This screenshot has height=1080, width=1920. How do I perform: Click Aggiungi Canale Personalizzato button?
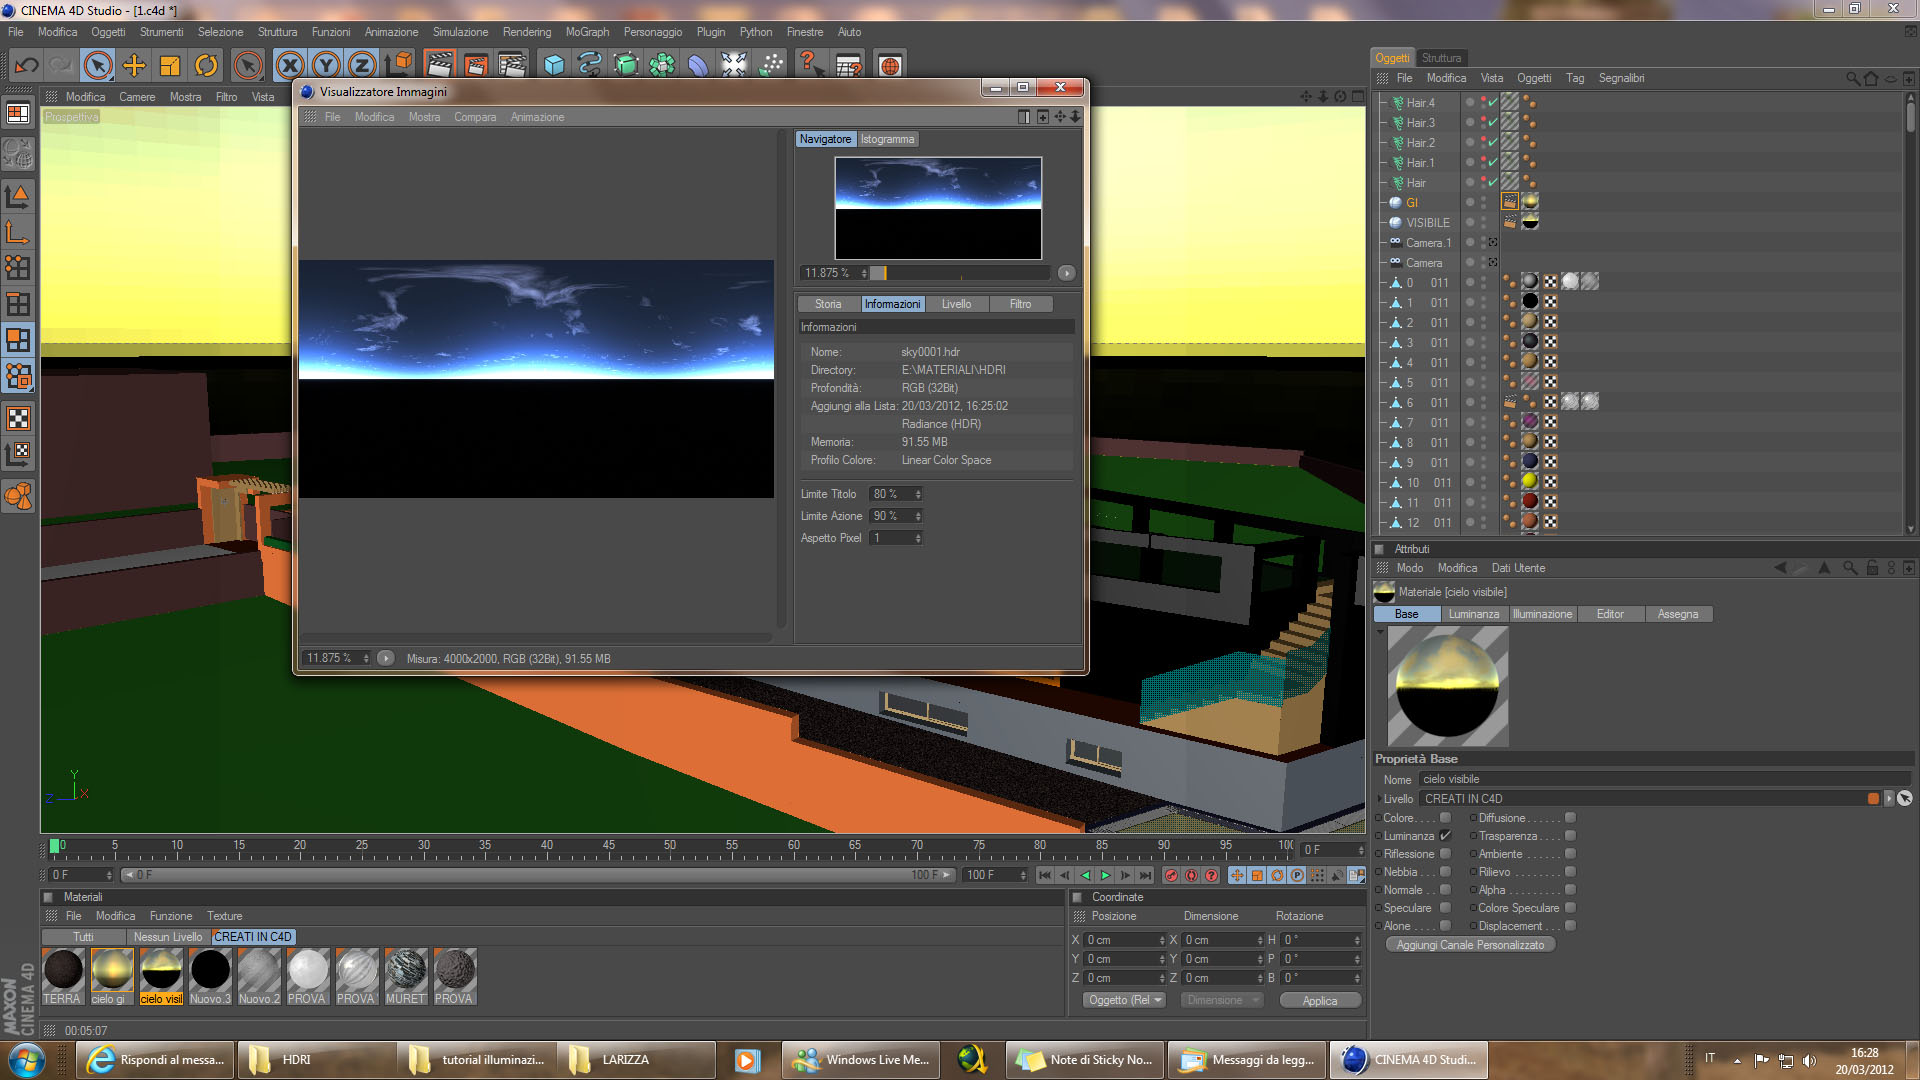click(1470, 945)
